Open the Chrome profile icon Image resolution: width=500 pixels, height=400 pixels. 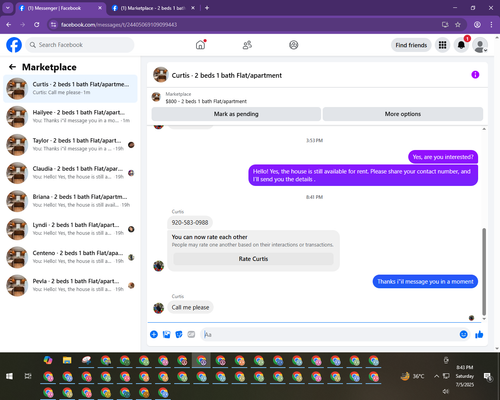[477, 25]
